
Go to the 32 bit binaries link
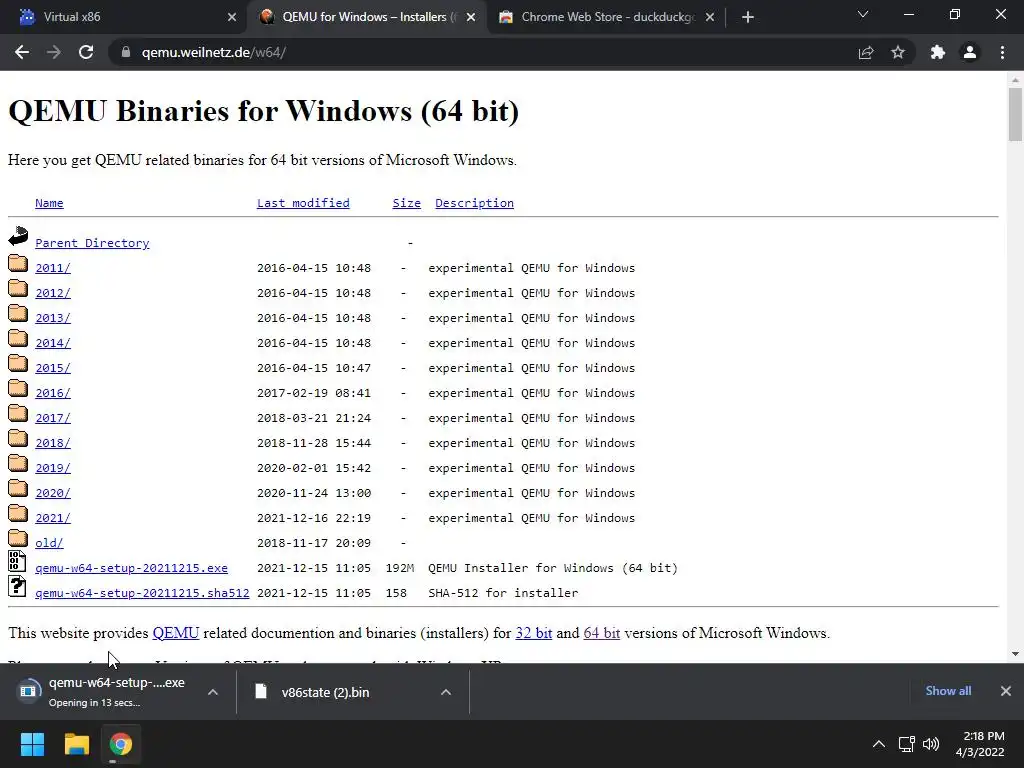(534, 633)
